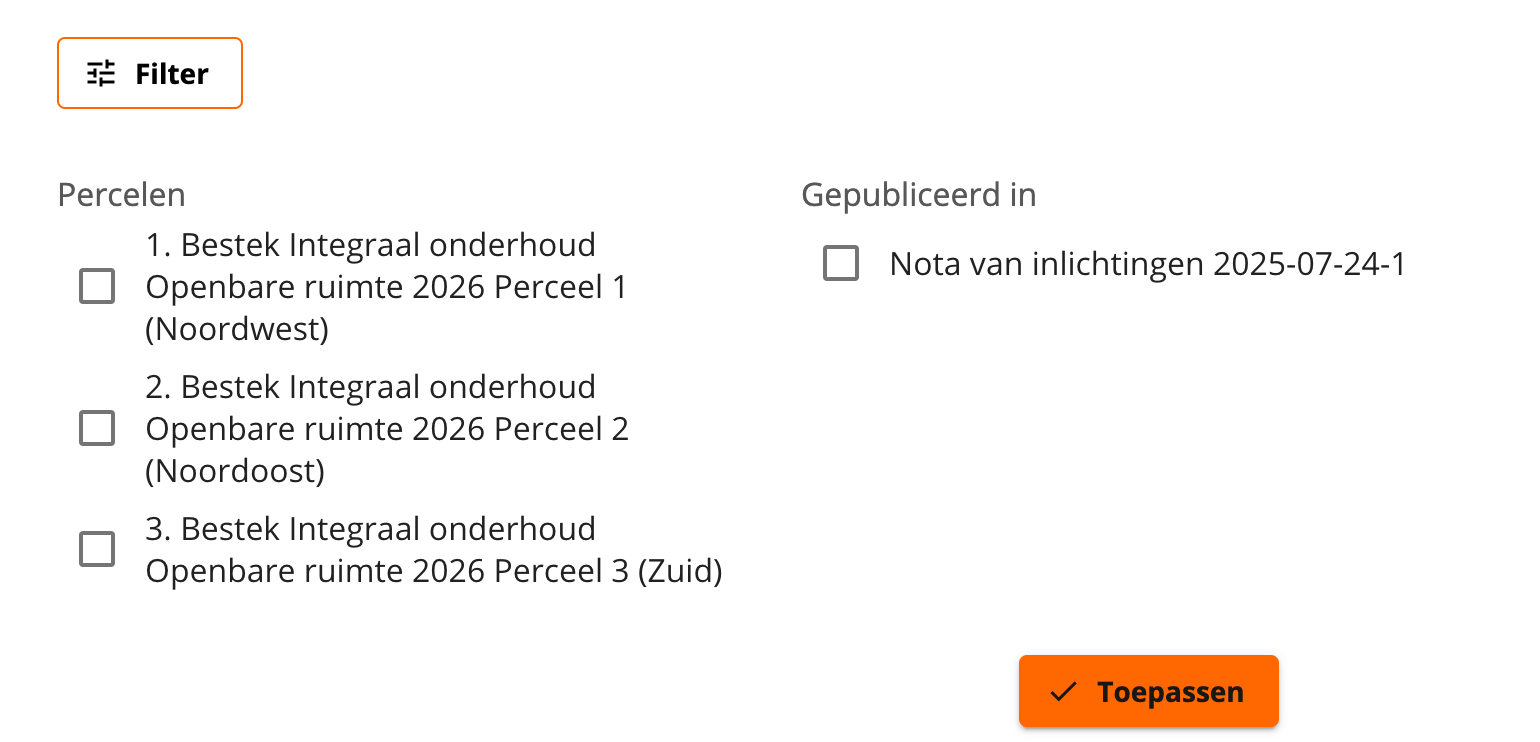Click the "Openbare ruimte 2026 Perceel 3 (Zuid)" text
The height and width of the screenshot is (742, 1540).
tap(434, 572)
